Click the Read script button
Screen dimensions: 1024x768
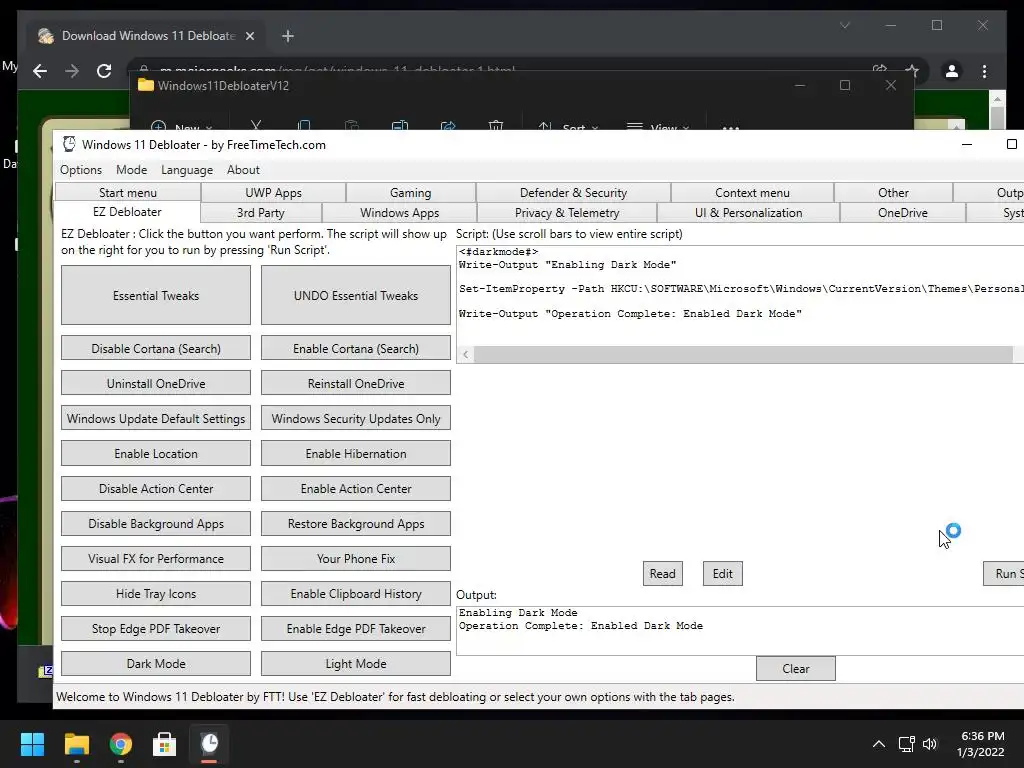pos(662,573)
